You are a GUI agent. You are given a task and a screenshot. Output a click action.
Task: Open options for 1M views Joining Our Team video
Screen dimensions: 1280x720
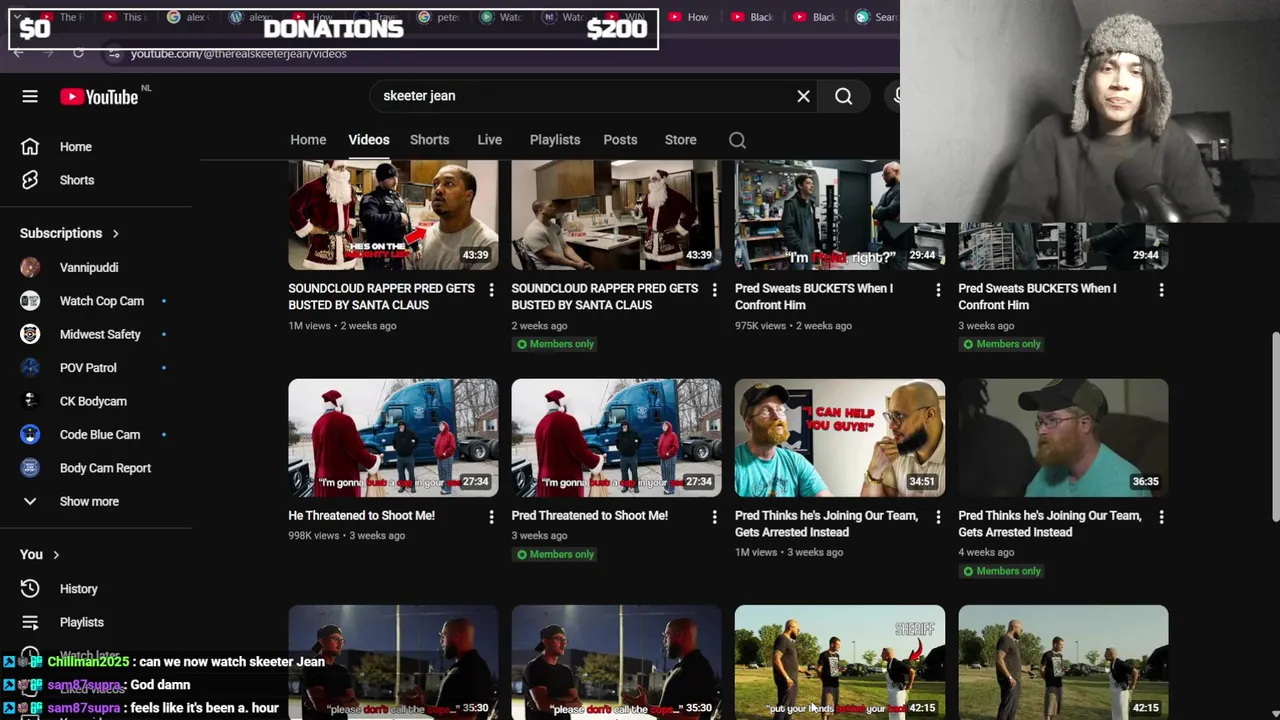(938, 517)
